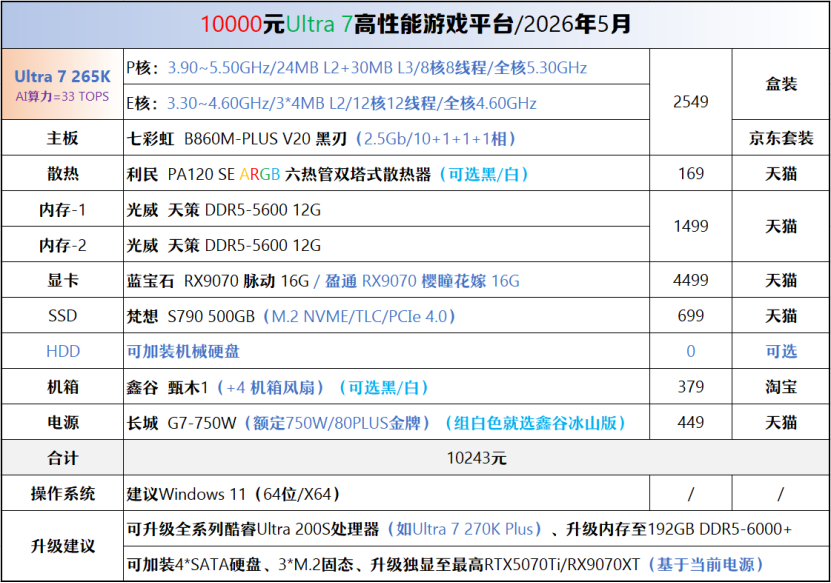This screenshot has height=583, width=831.
Task: Click the 2549 price cell
Action: pyautogui.click(x=691, y=102)
